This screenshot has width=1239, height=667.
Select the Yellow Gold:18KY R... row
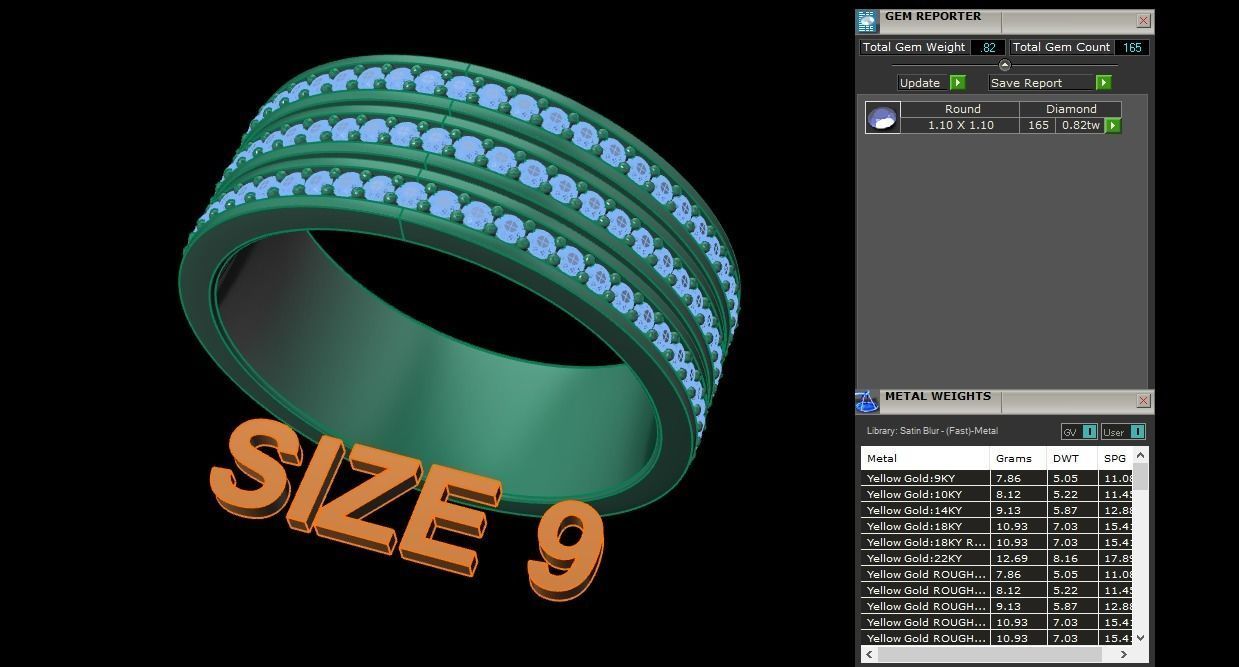[997, 542]
